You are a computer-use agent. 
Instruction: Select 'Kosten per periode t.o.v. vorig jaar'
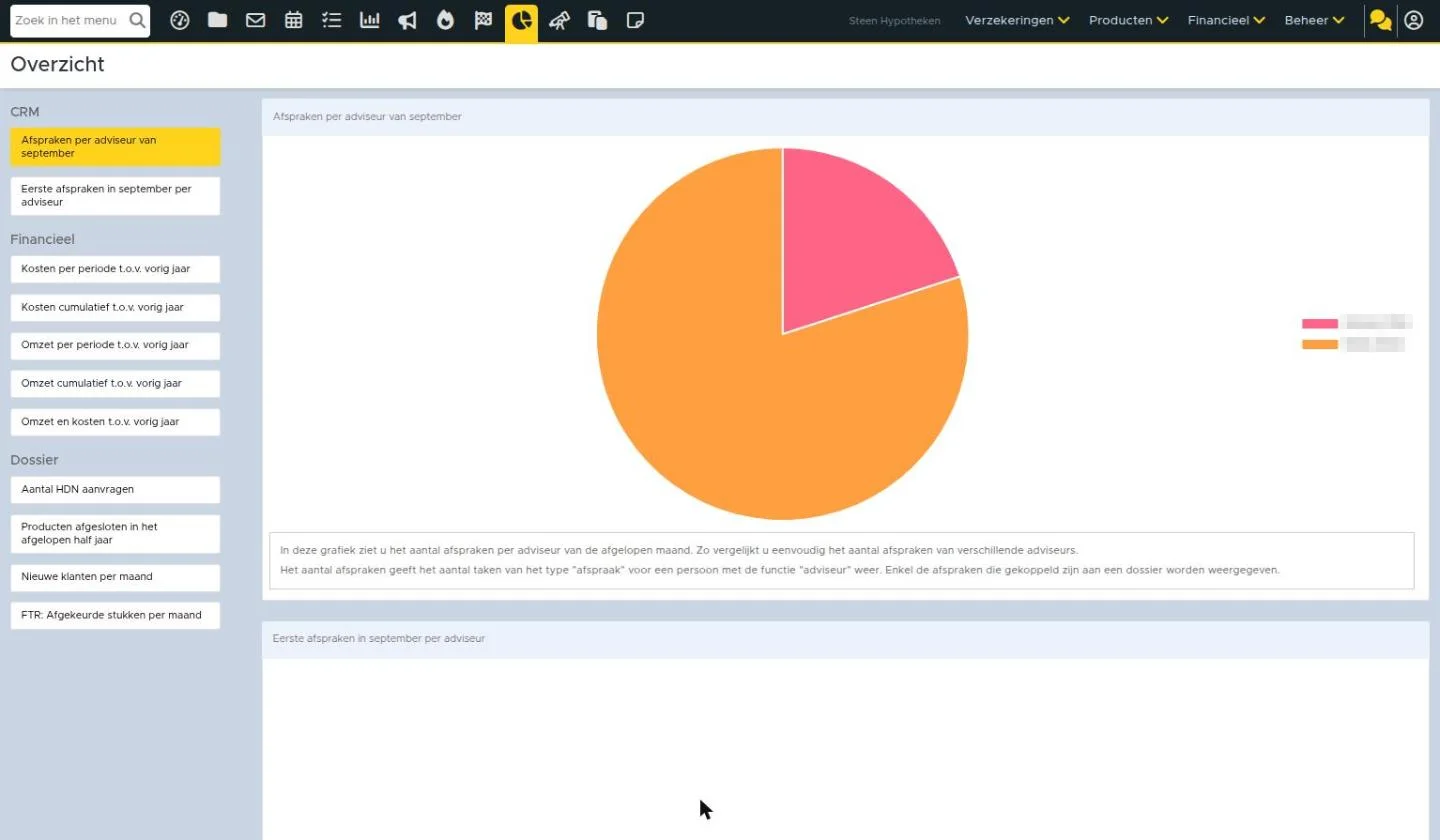(115, 269)
